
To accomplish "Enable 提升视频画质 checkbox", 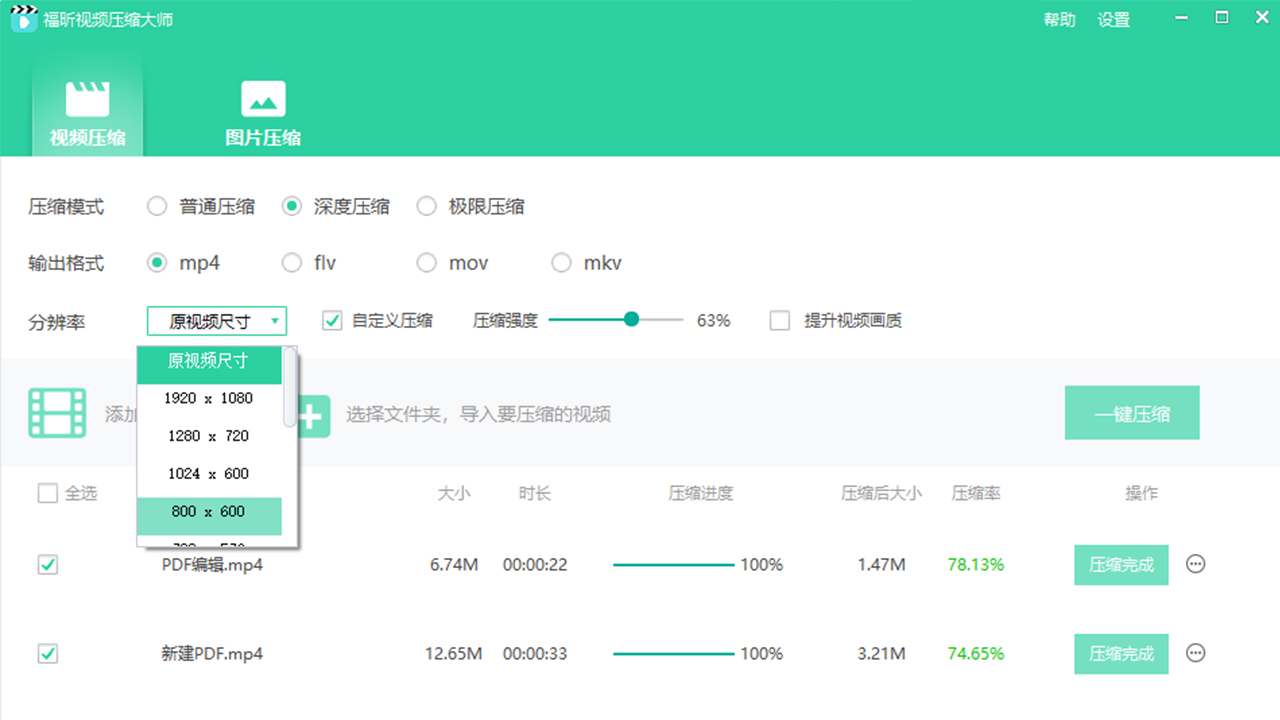I will [x=780, y=321].
